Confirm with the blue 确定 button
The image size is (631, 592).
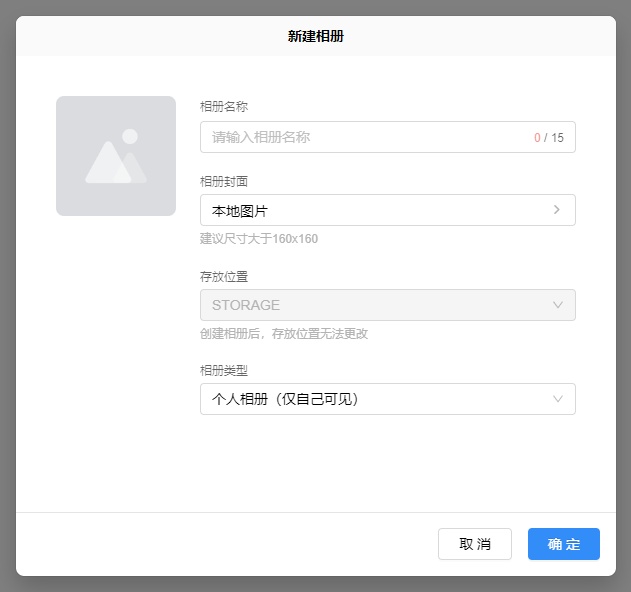coord(563,544)
